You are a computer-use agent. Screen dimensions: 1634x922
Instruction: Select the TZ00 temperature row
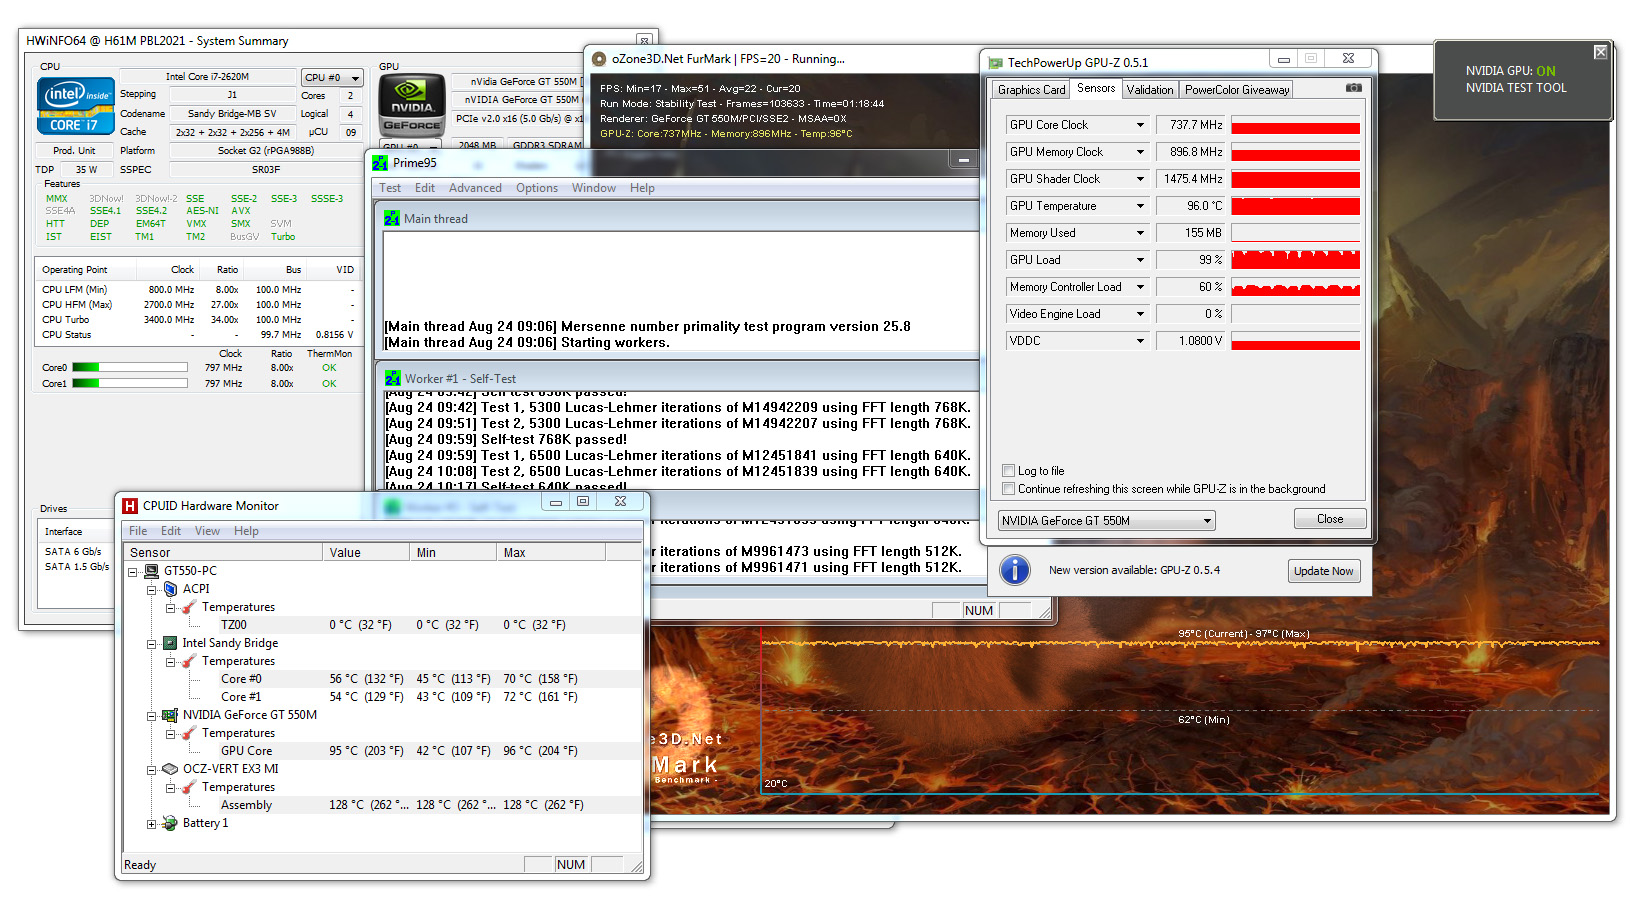coord(383,625)
